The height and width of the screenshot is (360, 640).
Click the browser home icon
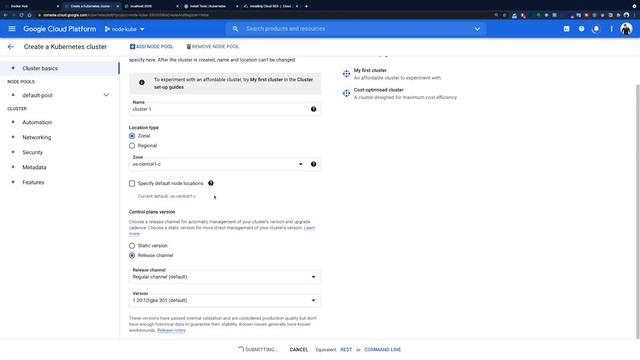[x=29, y=15]
